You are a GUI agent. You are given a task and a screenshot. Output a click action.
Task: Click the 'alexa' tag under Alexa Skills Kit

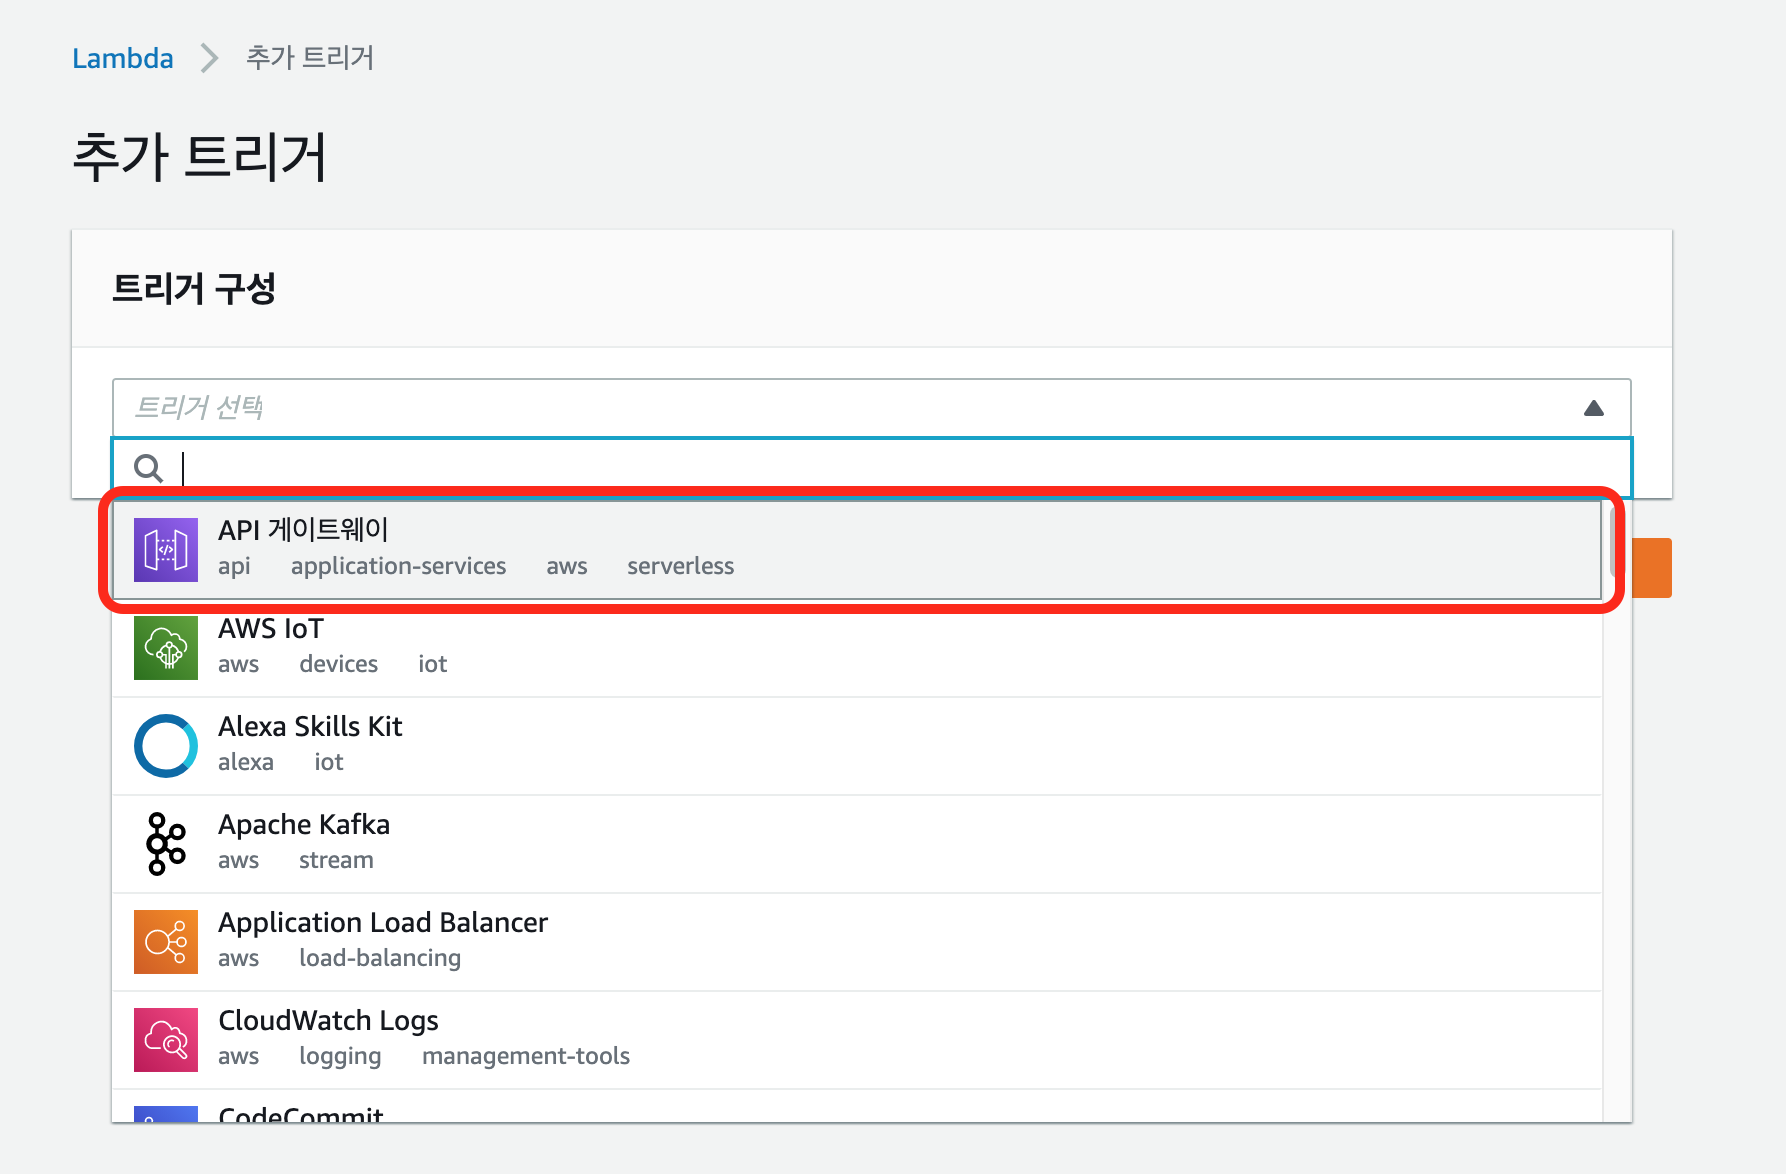point(246,762)
